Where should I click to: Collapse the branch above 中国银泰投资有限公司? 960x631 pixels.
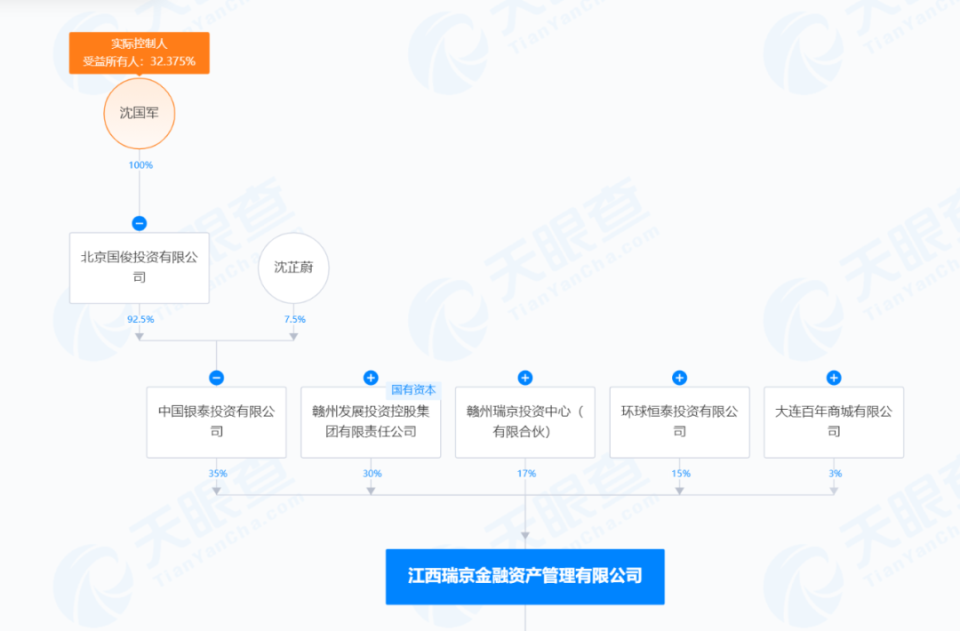pyautogui.click(x=216, y=377)
